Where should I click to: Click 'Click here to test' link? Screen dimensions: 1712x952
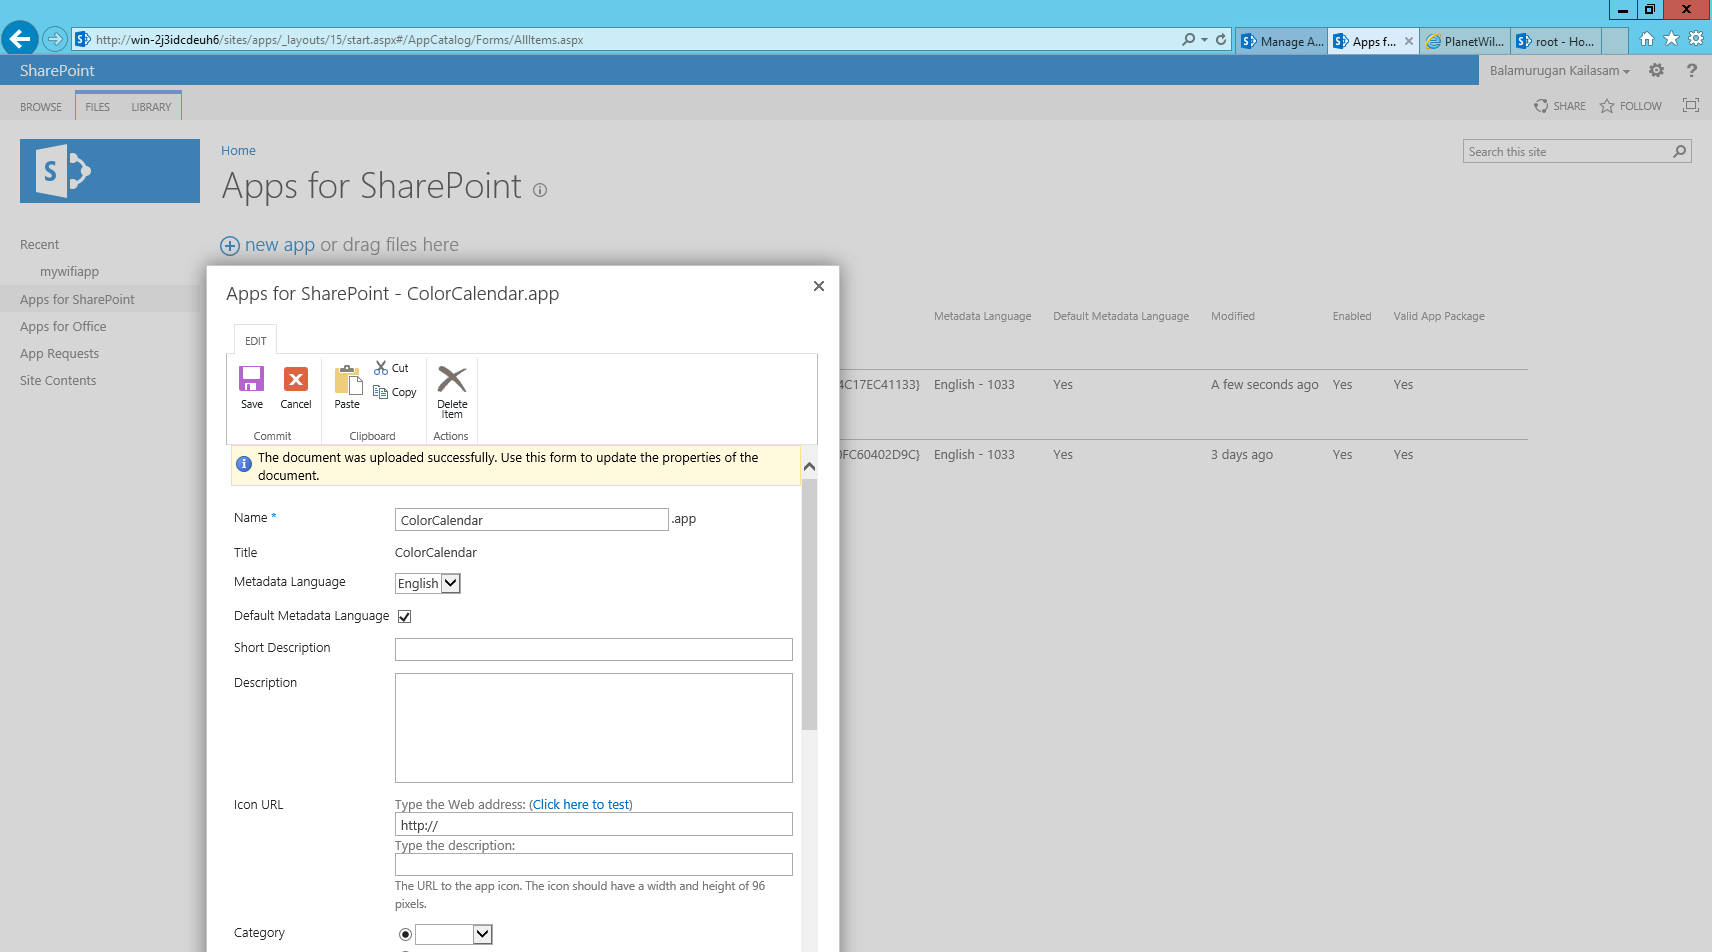[x=581, y=805]
